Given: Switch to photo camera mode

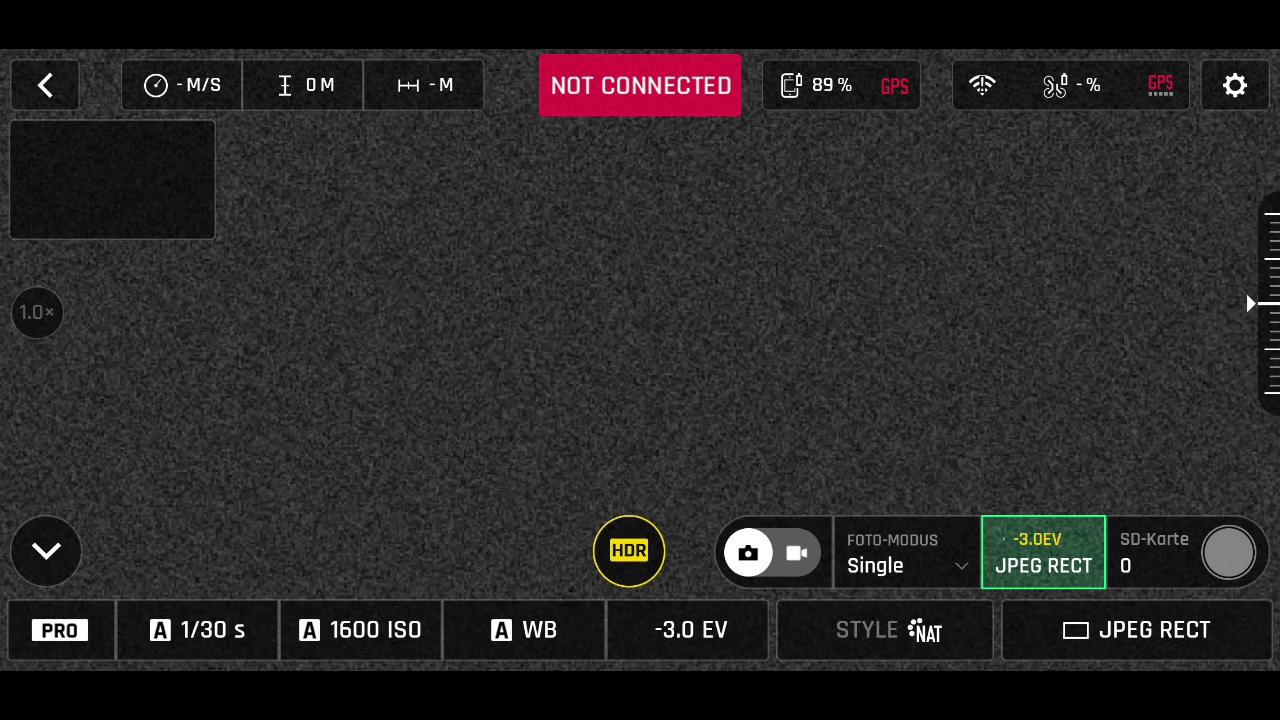Looking at the screenshot, I should [x=748, y=552].
